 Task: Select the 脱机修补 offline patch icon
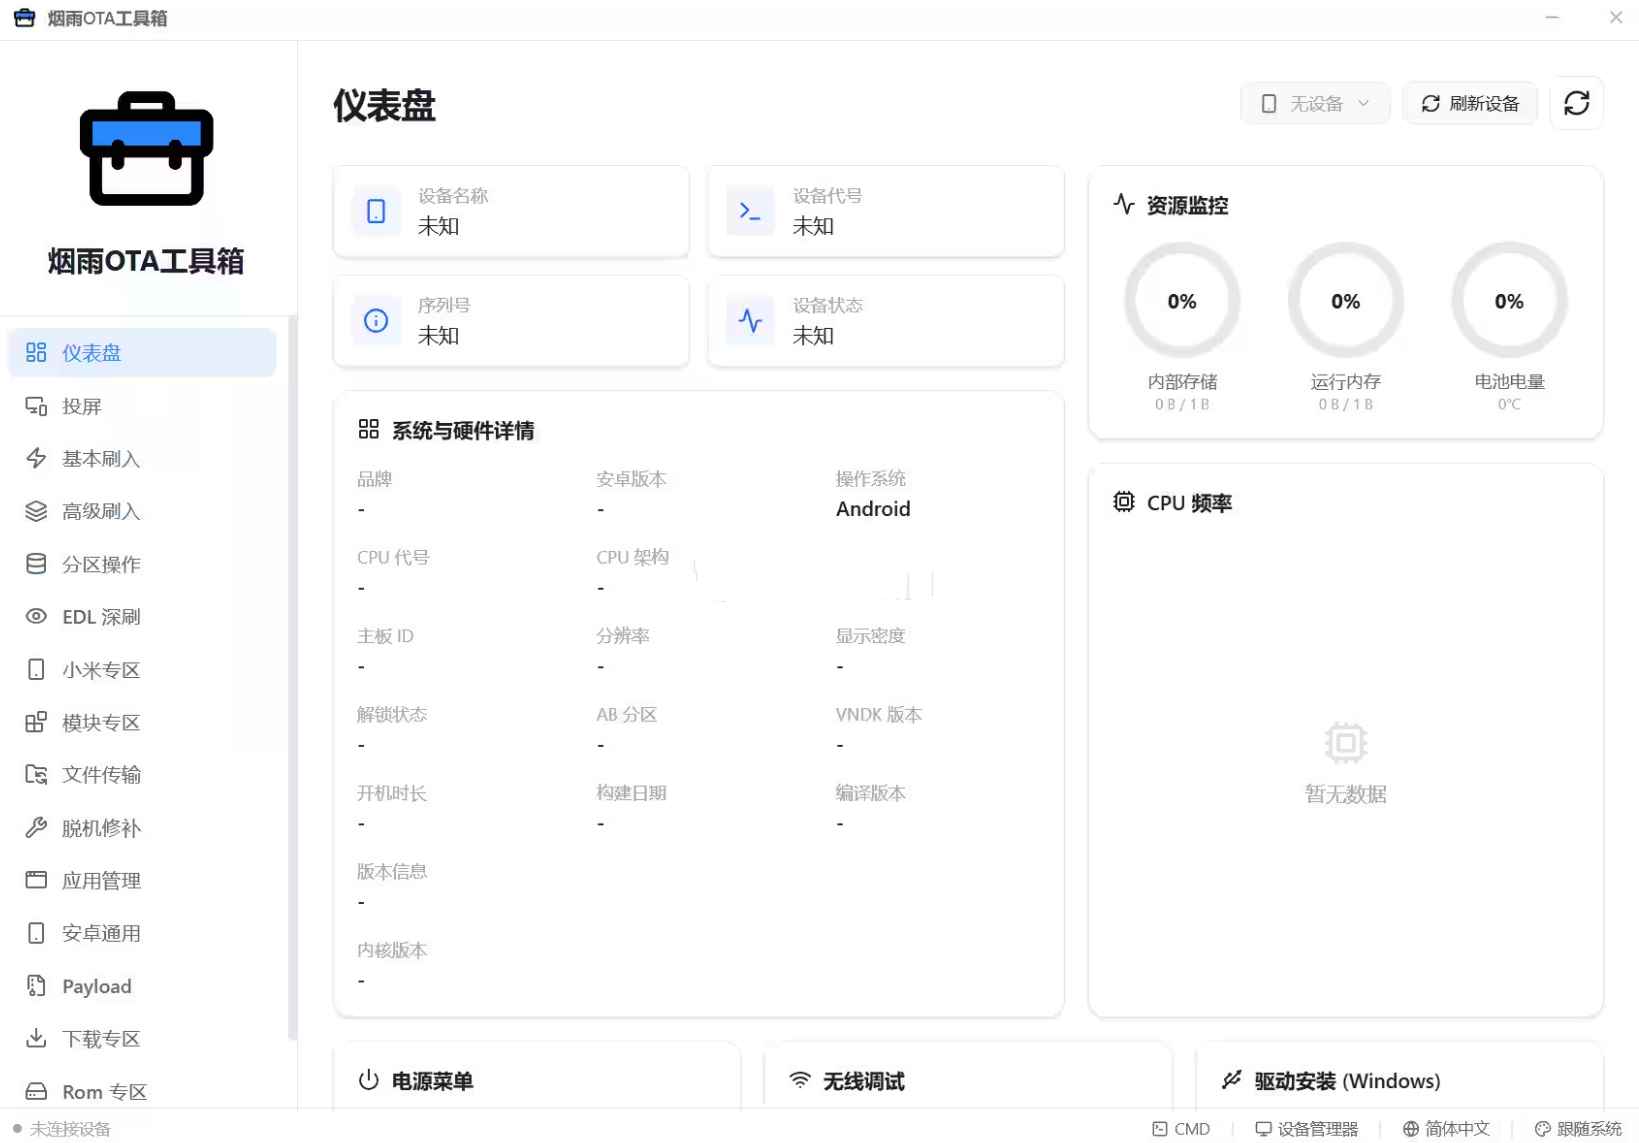pos(36,828)
